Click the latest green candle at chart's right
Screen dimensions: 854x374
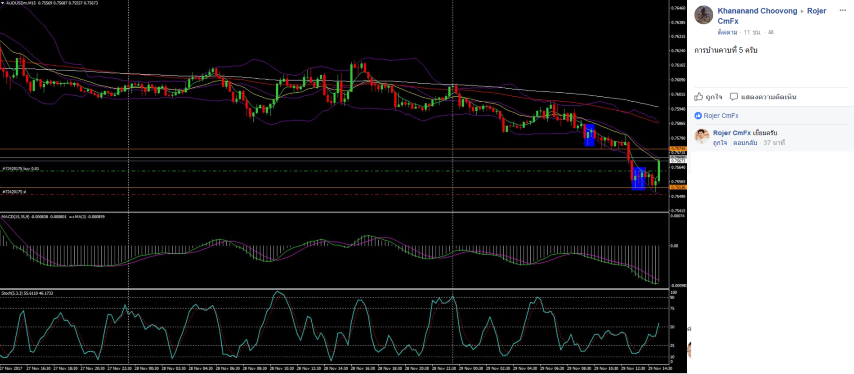pyautogui.click(x=659, y=171)
